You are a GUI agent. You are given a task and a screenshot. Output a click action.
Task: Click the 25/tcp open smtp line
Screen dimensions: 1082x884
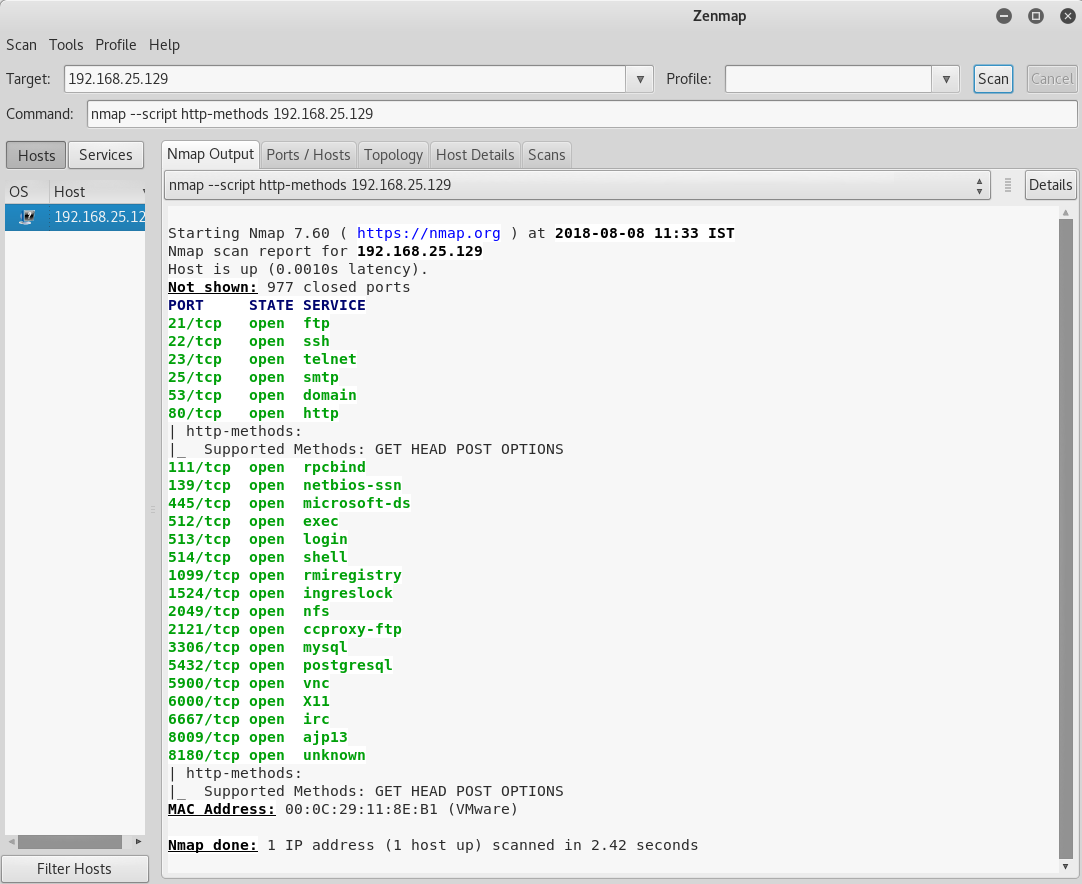click(253, 377)
